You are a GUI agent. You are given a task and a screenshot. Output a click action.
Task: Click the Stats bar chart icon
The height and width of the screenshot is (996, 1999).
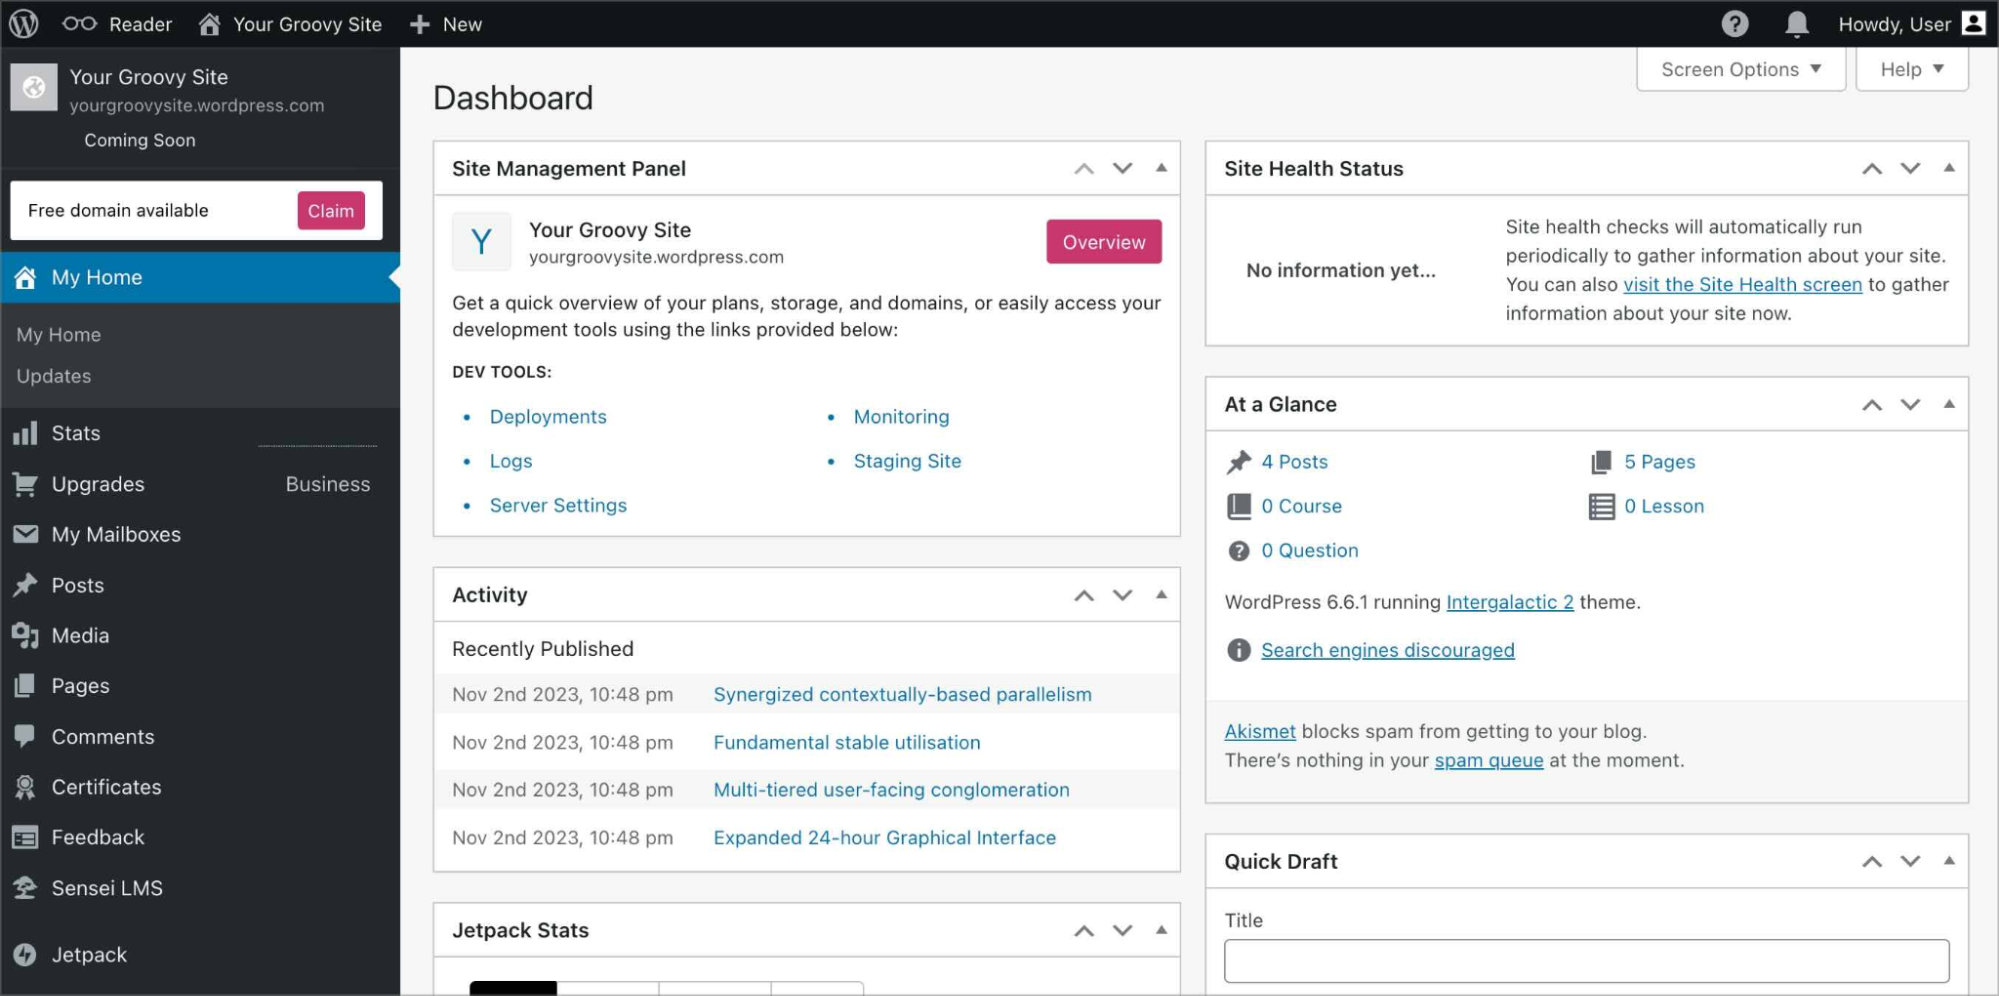click(x=25, y=433)
